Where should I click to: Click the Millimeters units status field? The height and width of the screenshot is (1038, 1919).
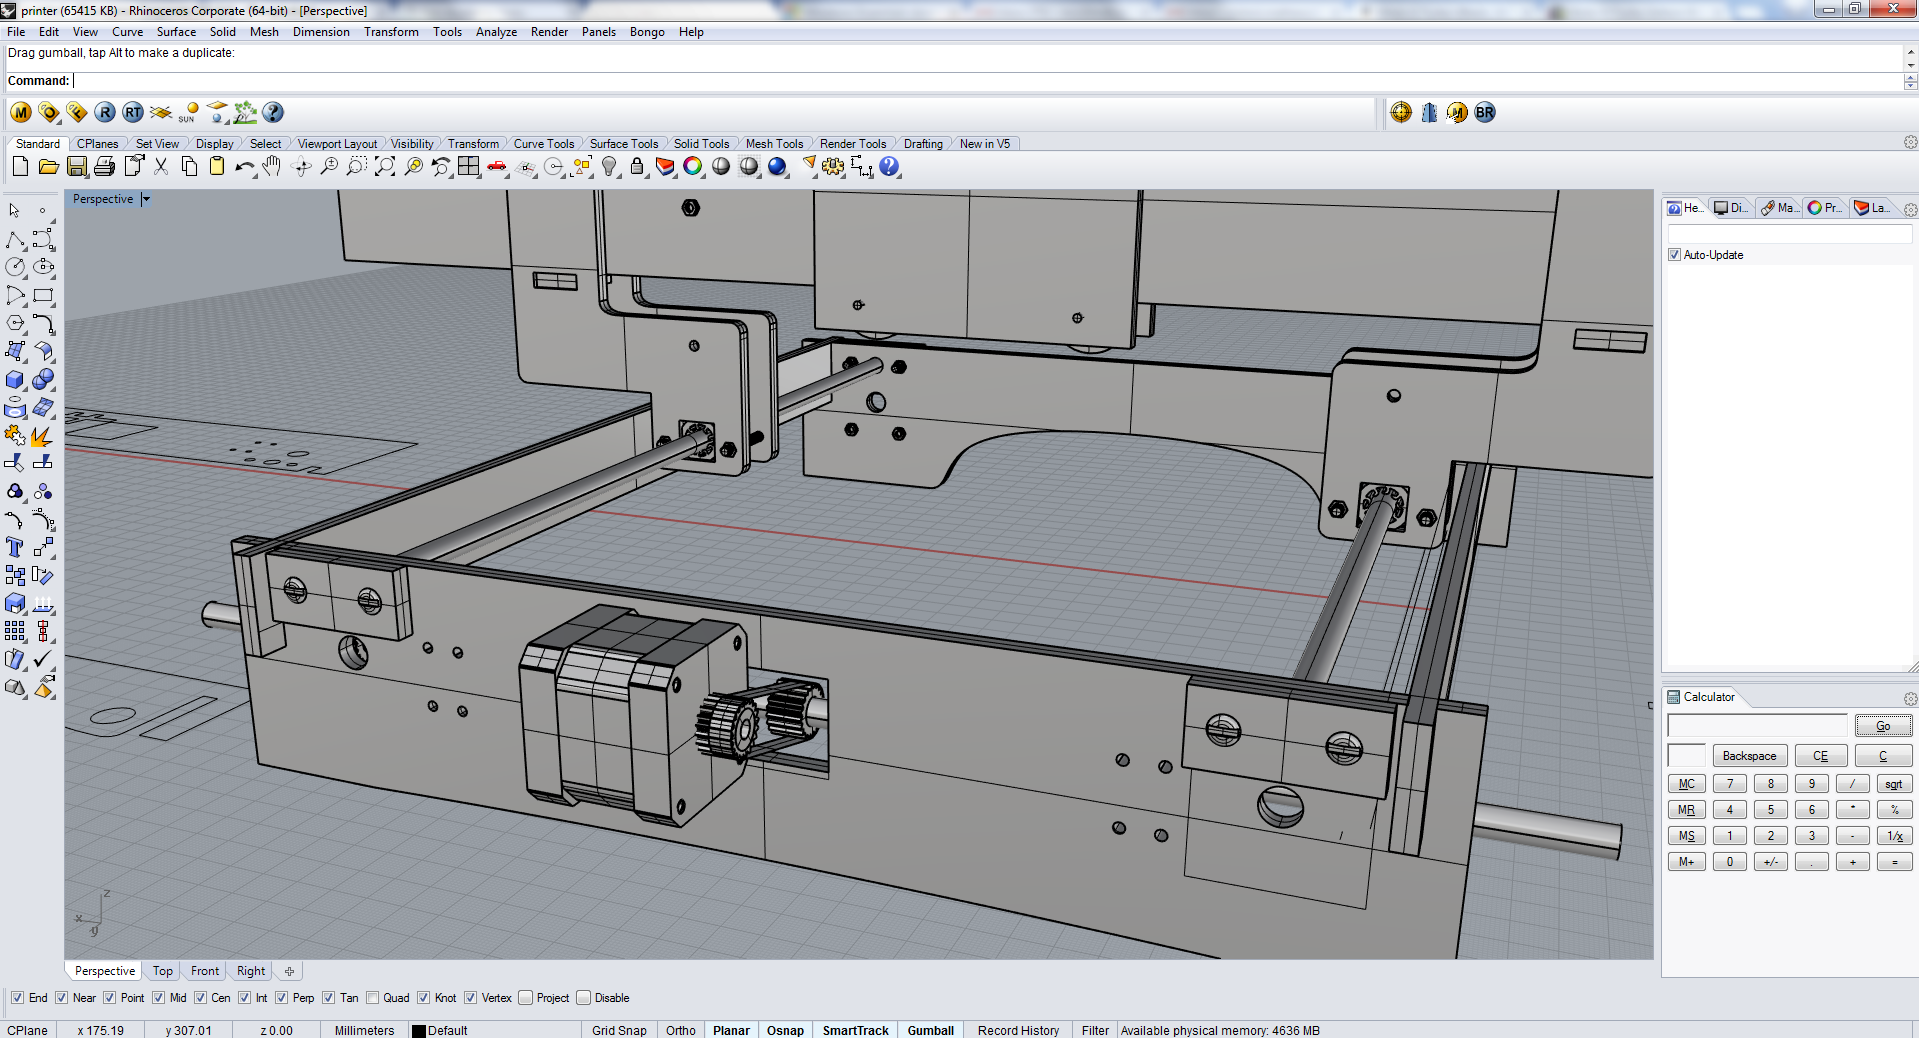[x=364, y=1030]
